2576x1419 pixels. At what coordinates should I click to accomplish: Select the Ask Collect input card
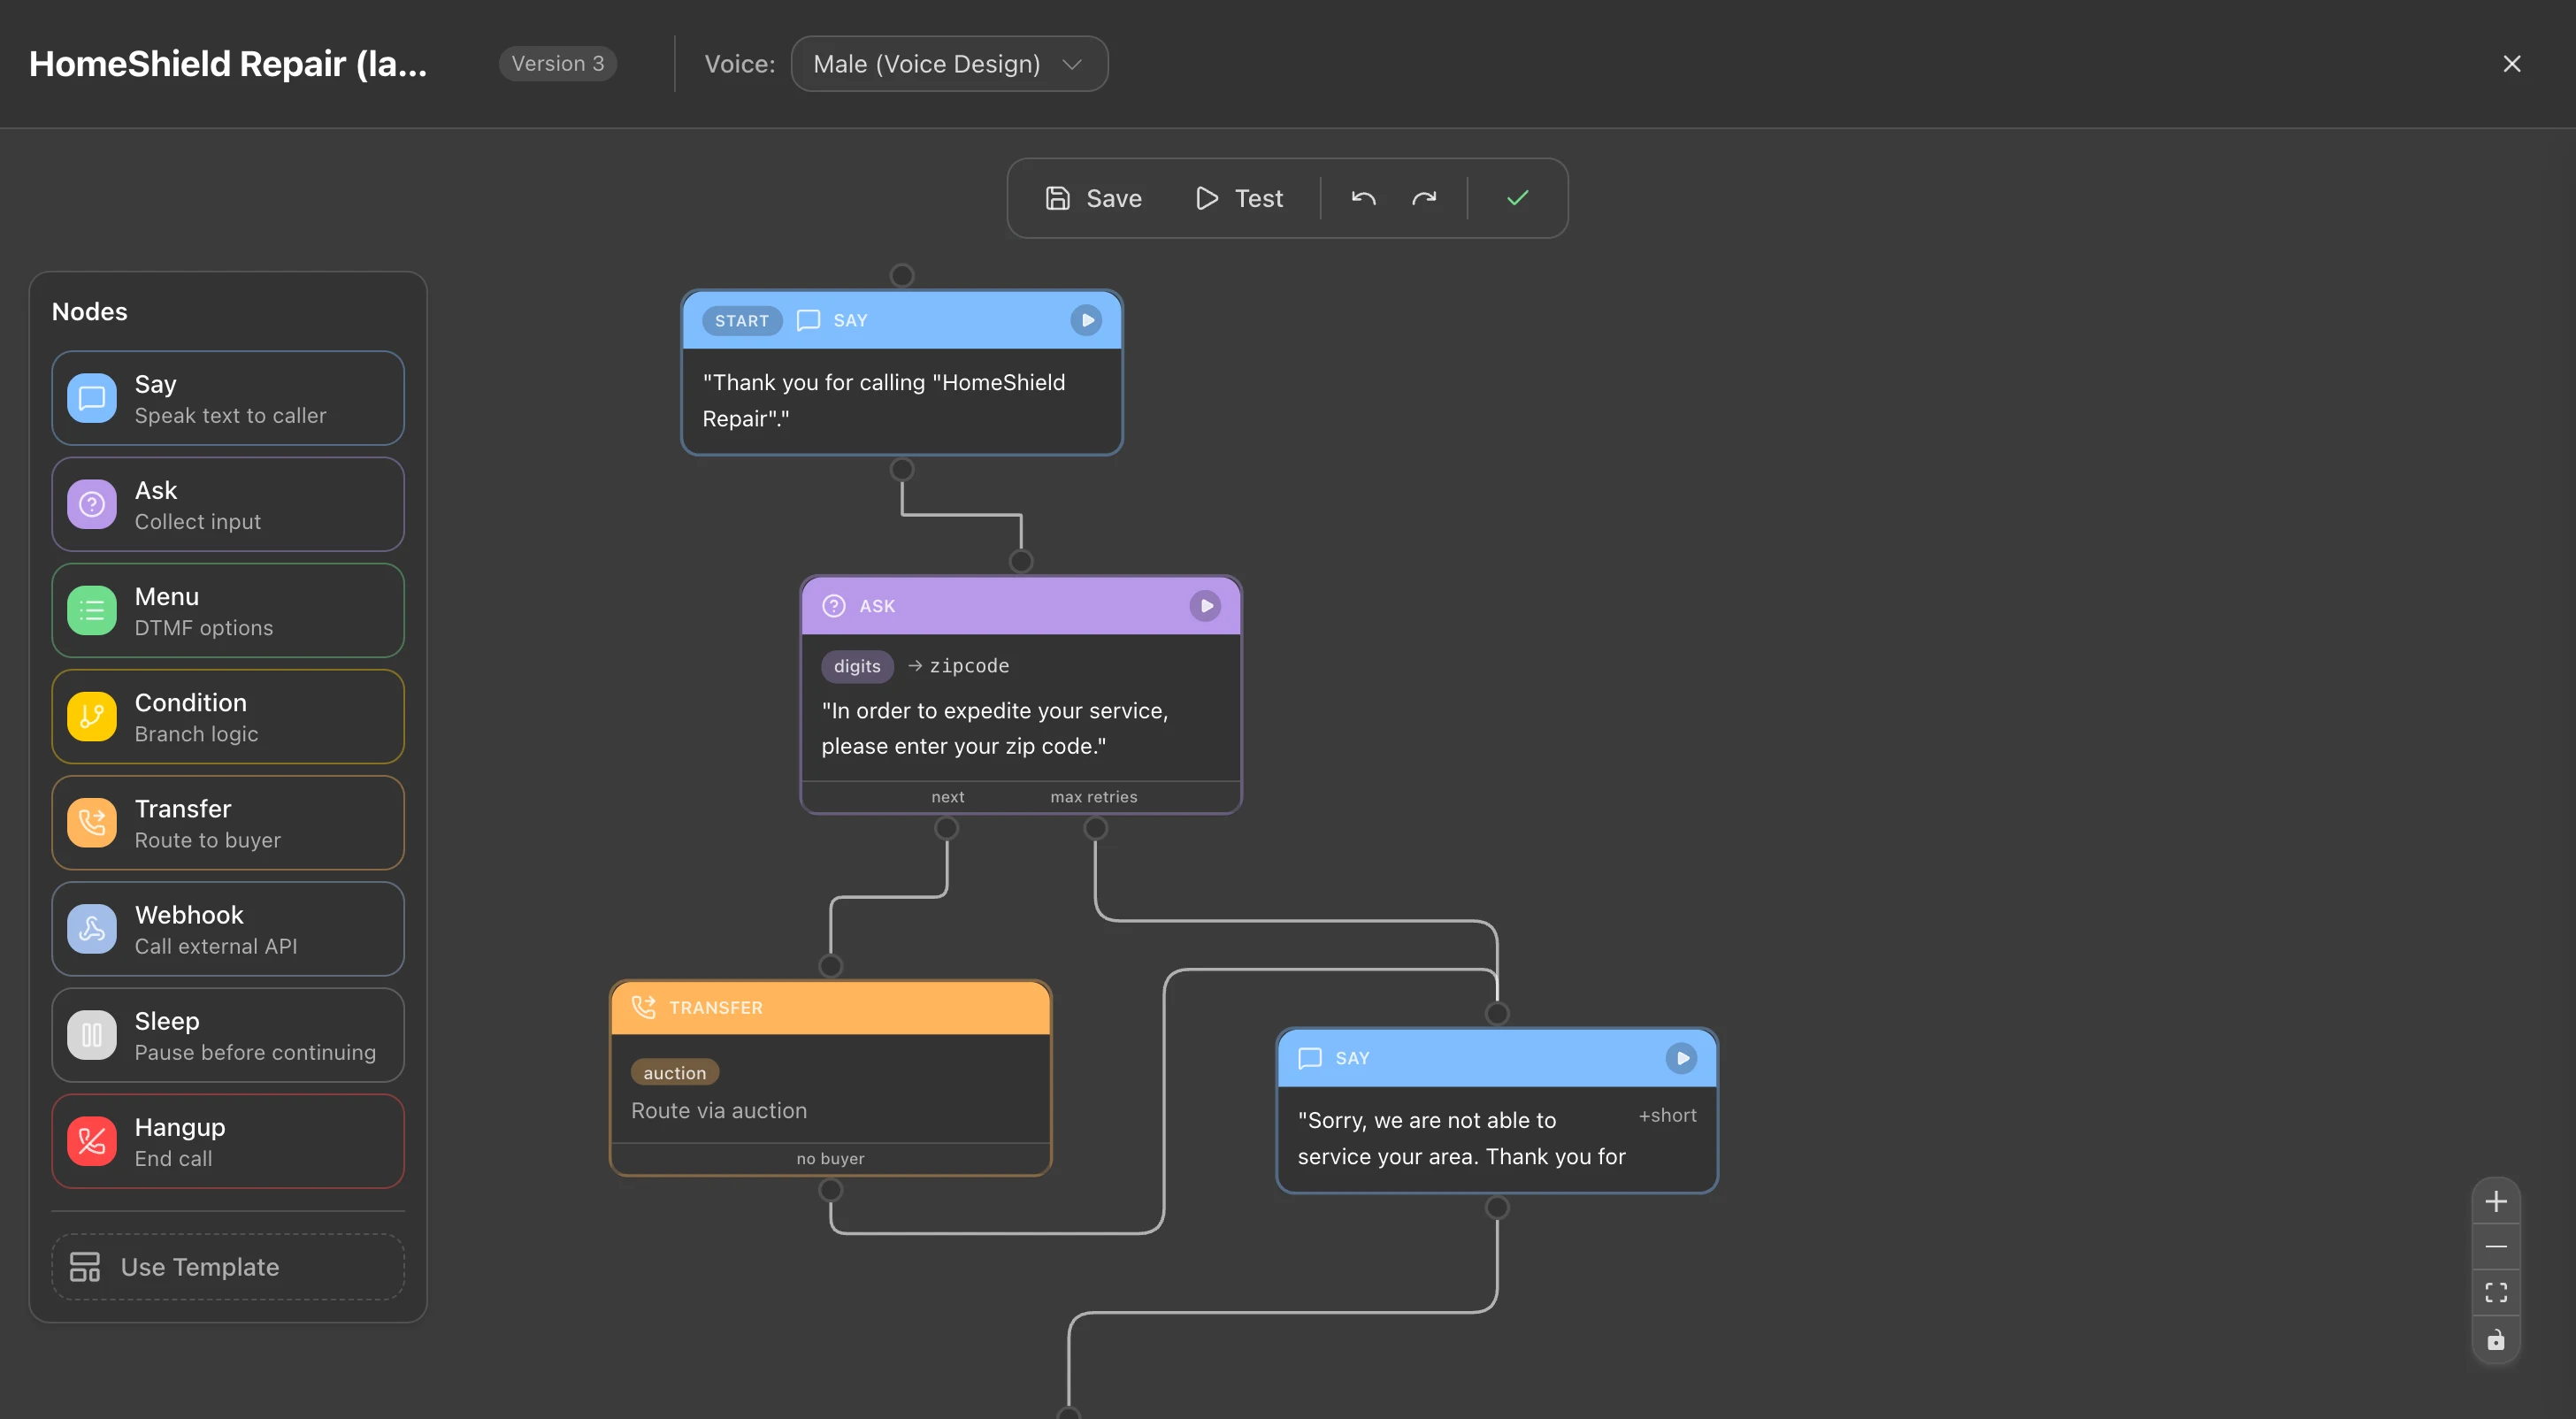[x=228, y=504]
